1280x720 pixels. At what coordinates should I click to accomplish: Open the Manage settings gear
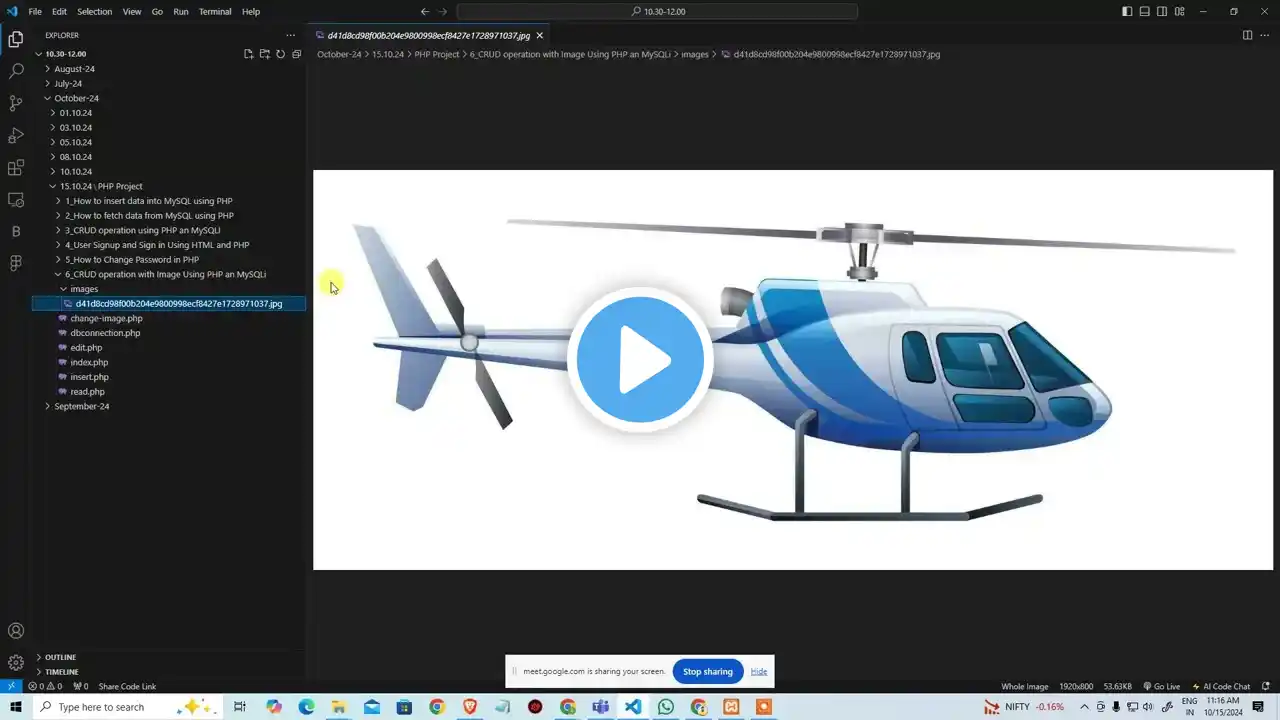tap(16, 662)
